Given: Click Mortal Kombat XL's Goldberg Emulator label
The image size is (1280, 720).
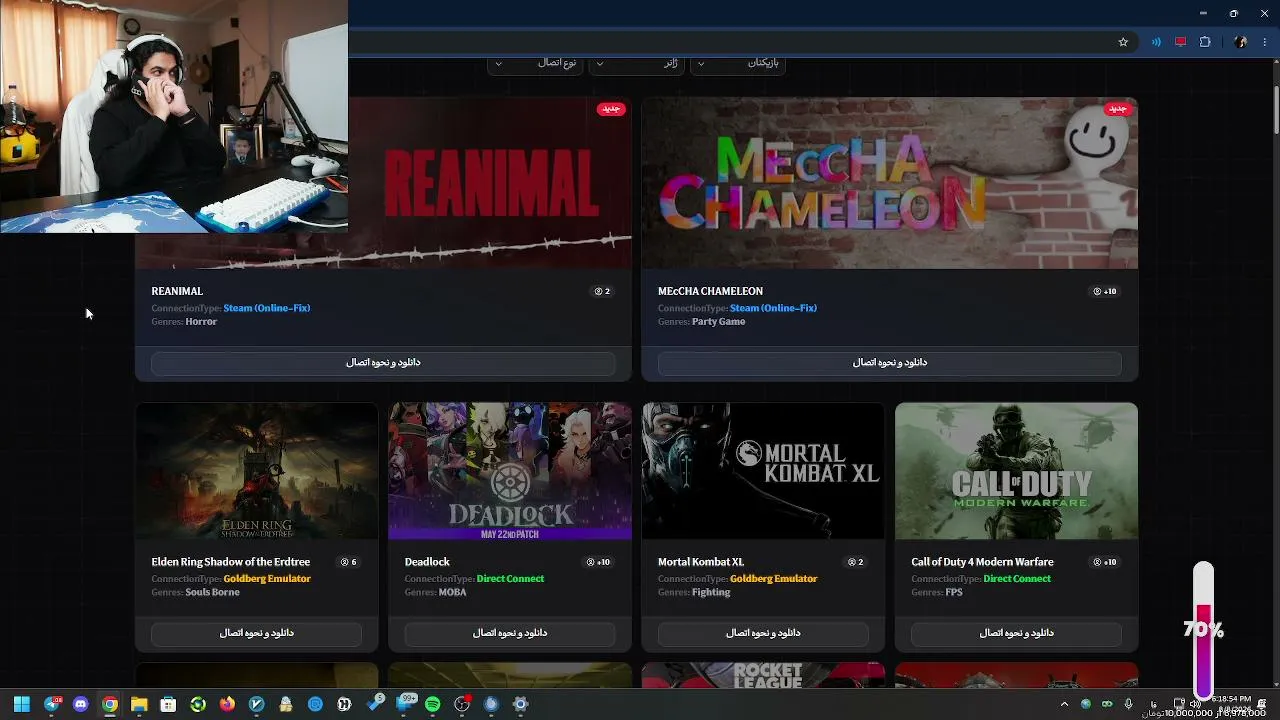Looking at the screenshot, I should click(x=774, y=578).
